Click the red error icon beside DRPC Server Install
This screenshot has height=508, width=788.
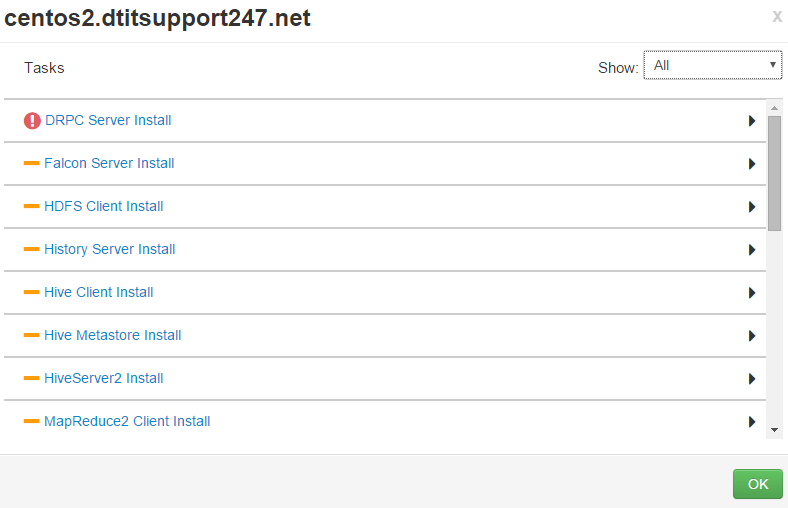pyautogui.click(x=33, y=121)
